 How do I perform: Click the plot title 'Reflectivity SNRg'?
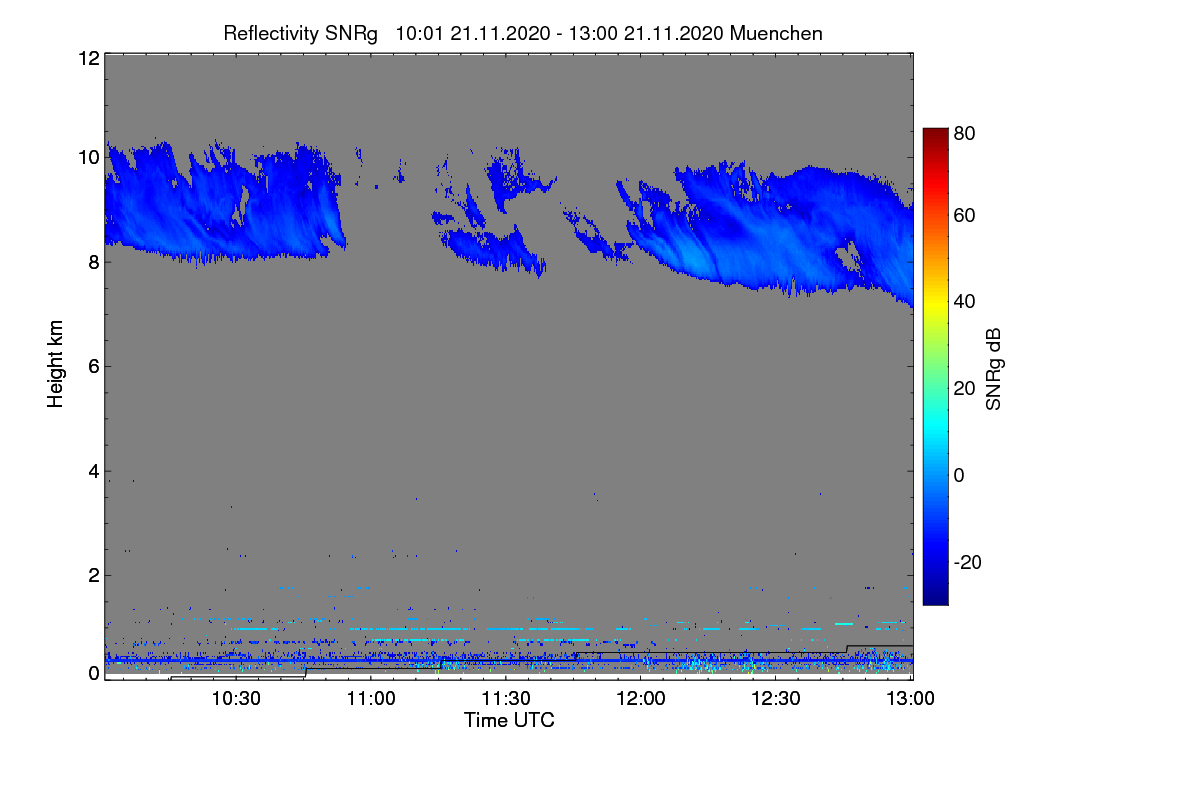(301, 33)
